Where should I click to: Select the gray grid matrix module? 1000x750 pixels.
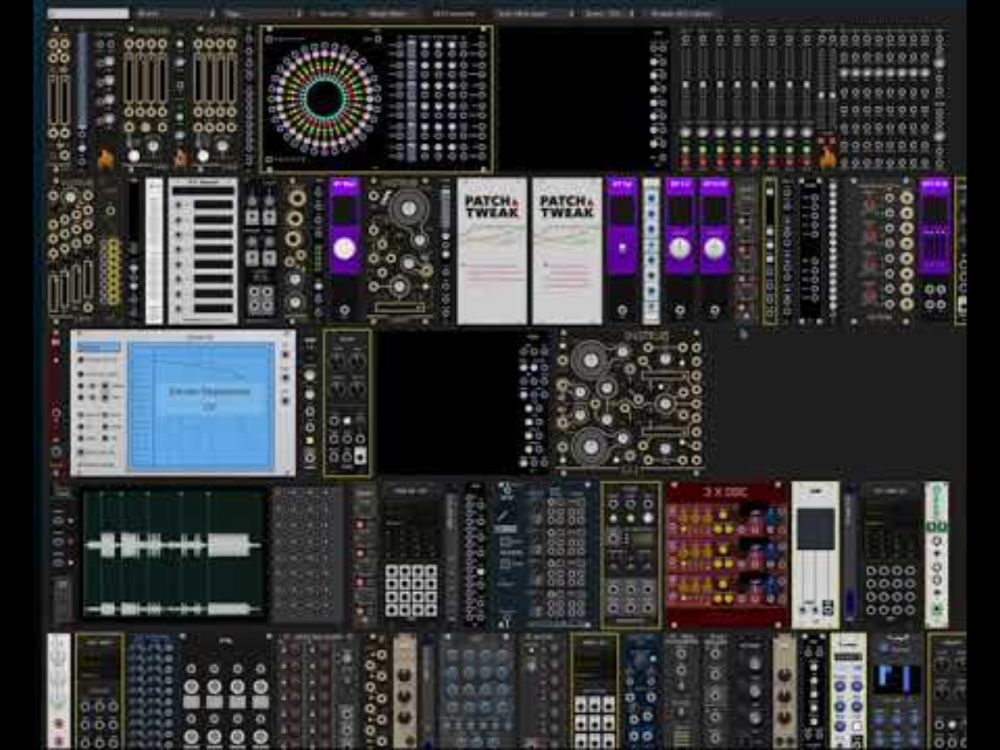point(307,555)
